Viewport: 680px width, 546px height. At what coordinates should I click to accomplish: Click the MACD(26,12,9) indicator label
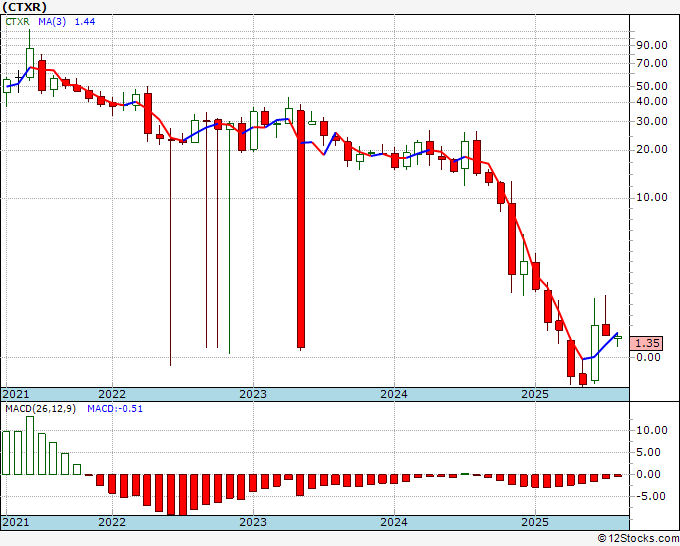click(x=40, y=409)
